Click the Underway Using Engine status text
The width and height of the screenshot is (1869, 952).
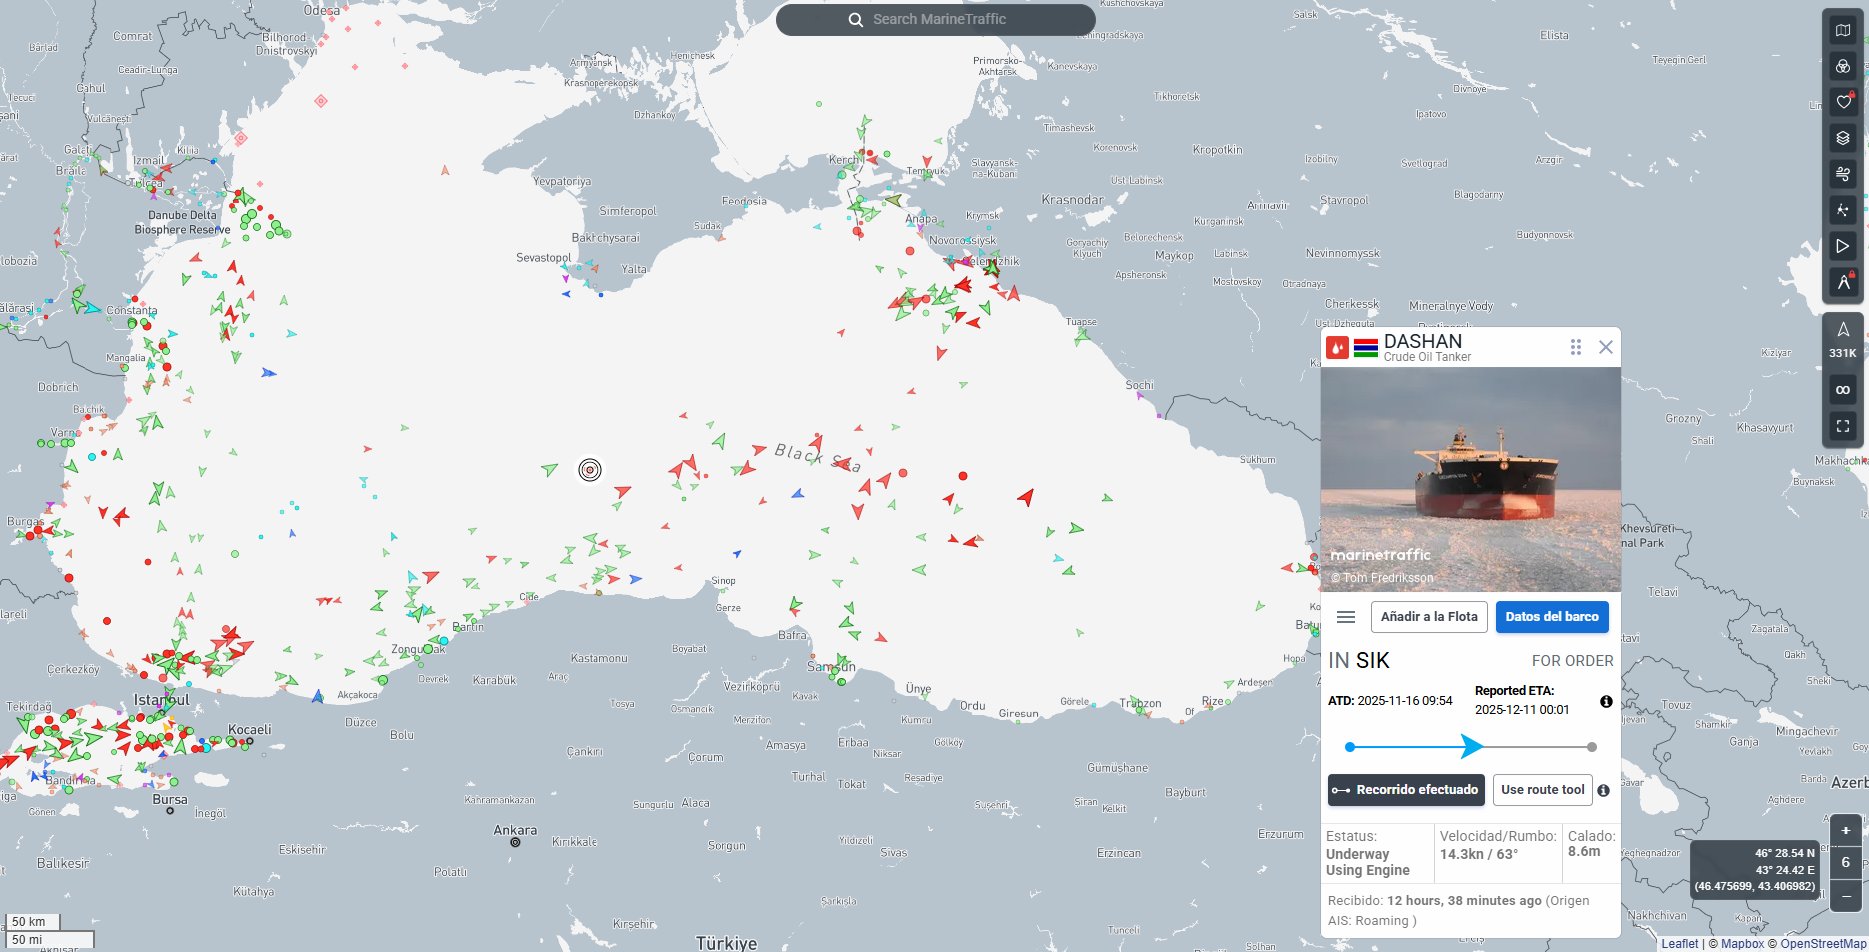(1367, 862)
